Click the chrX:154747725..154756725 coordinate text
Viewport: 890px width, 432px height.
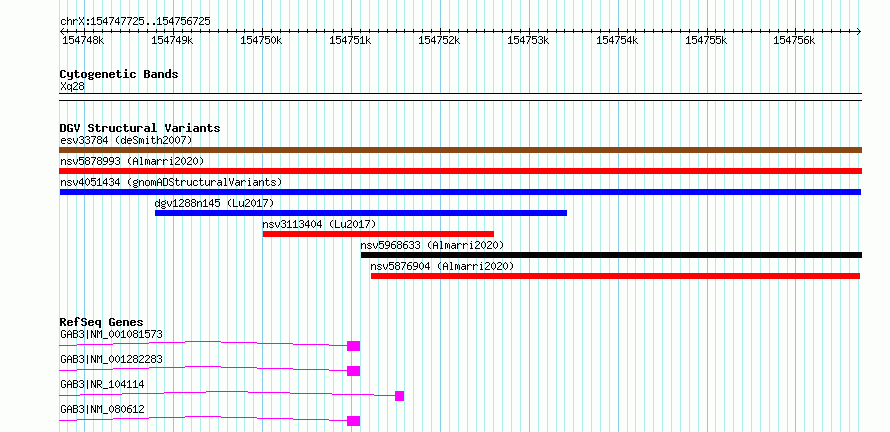(x=135, y=21)
